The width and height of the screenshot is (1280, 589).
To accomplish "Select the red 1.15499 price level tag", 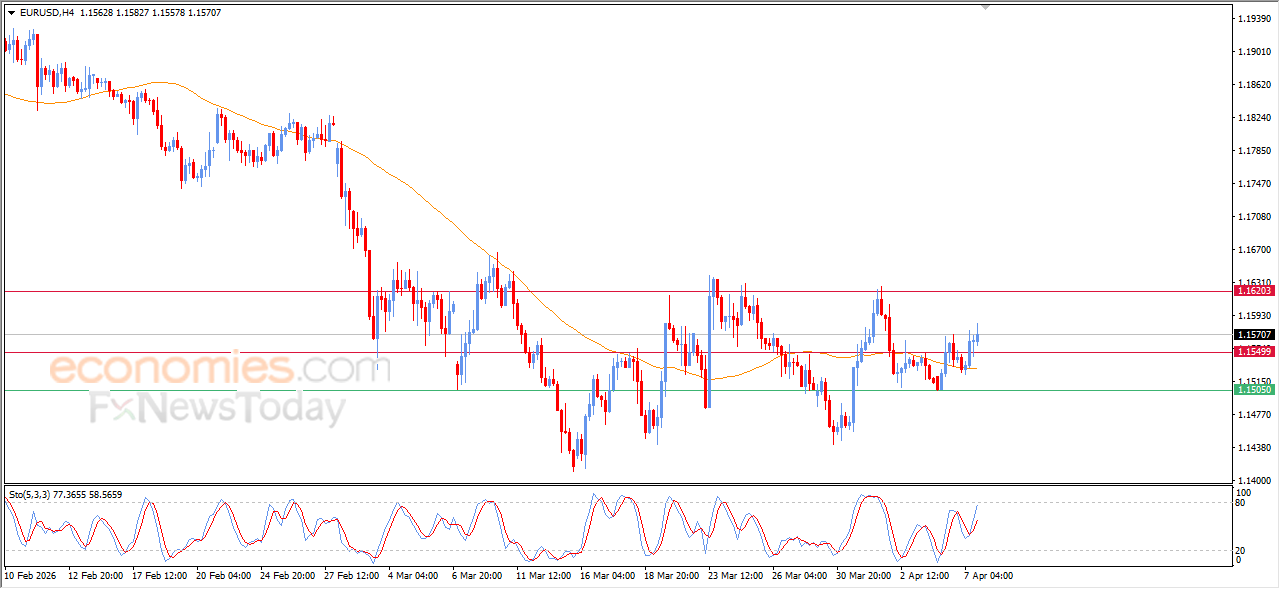I will pyautogui.click(x=1253, y=352).
